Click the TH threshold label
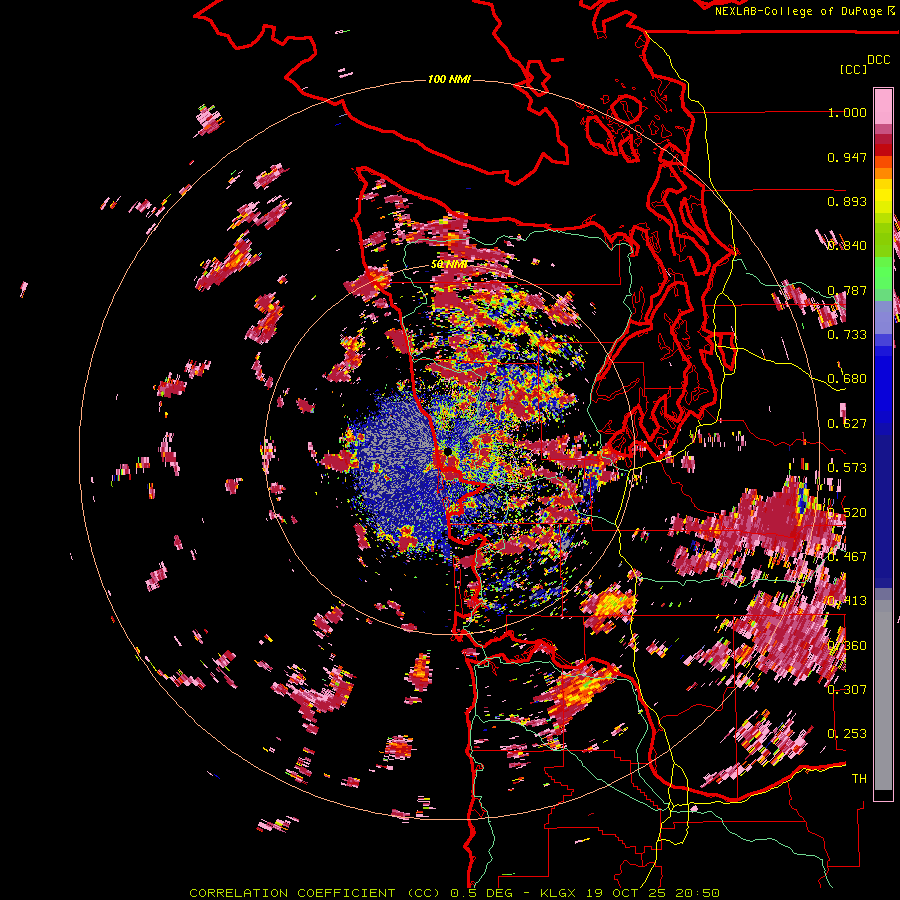The width and height of the screenshot is (900, 900). 859,779
